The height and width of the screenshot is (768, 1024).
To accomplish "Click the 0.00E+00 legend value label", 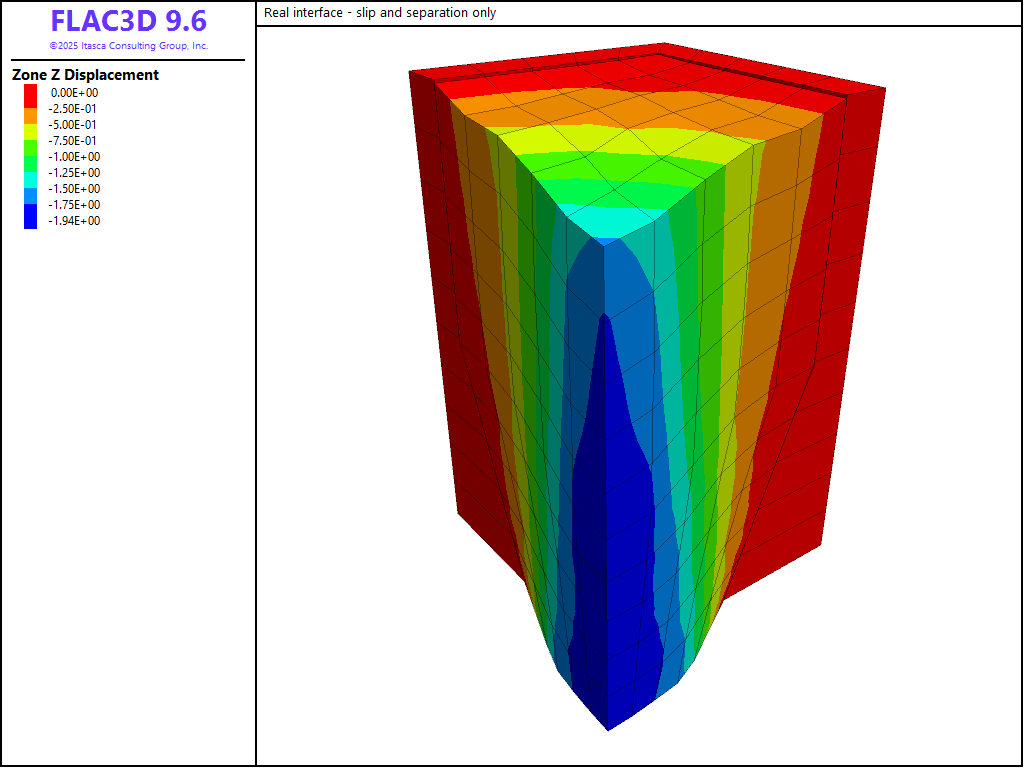I will point(75,93).
